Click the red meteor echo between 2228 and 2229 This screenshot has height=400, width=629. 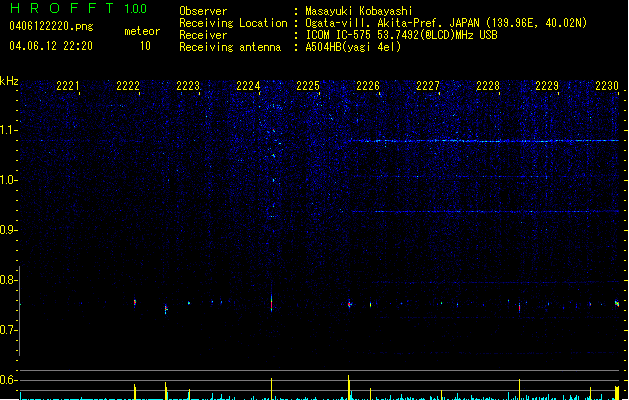[x=519, y=308]
